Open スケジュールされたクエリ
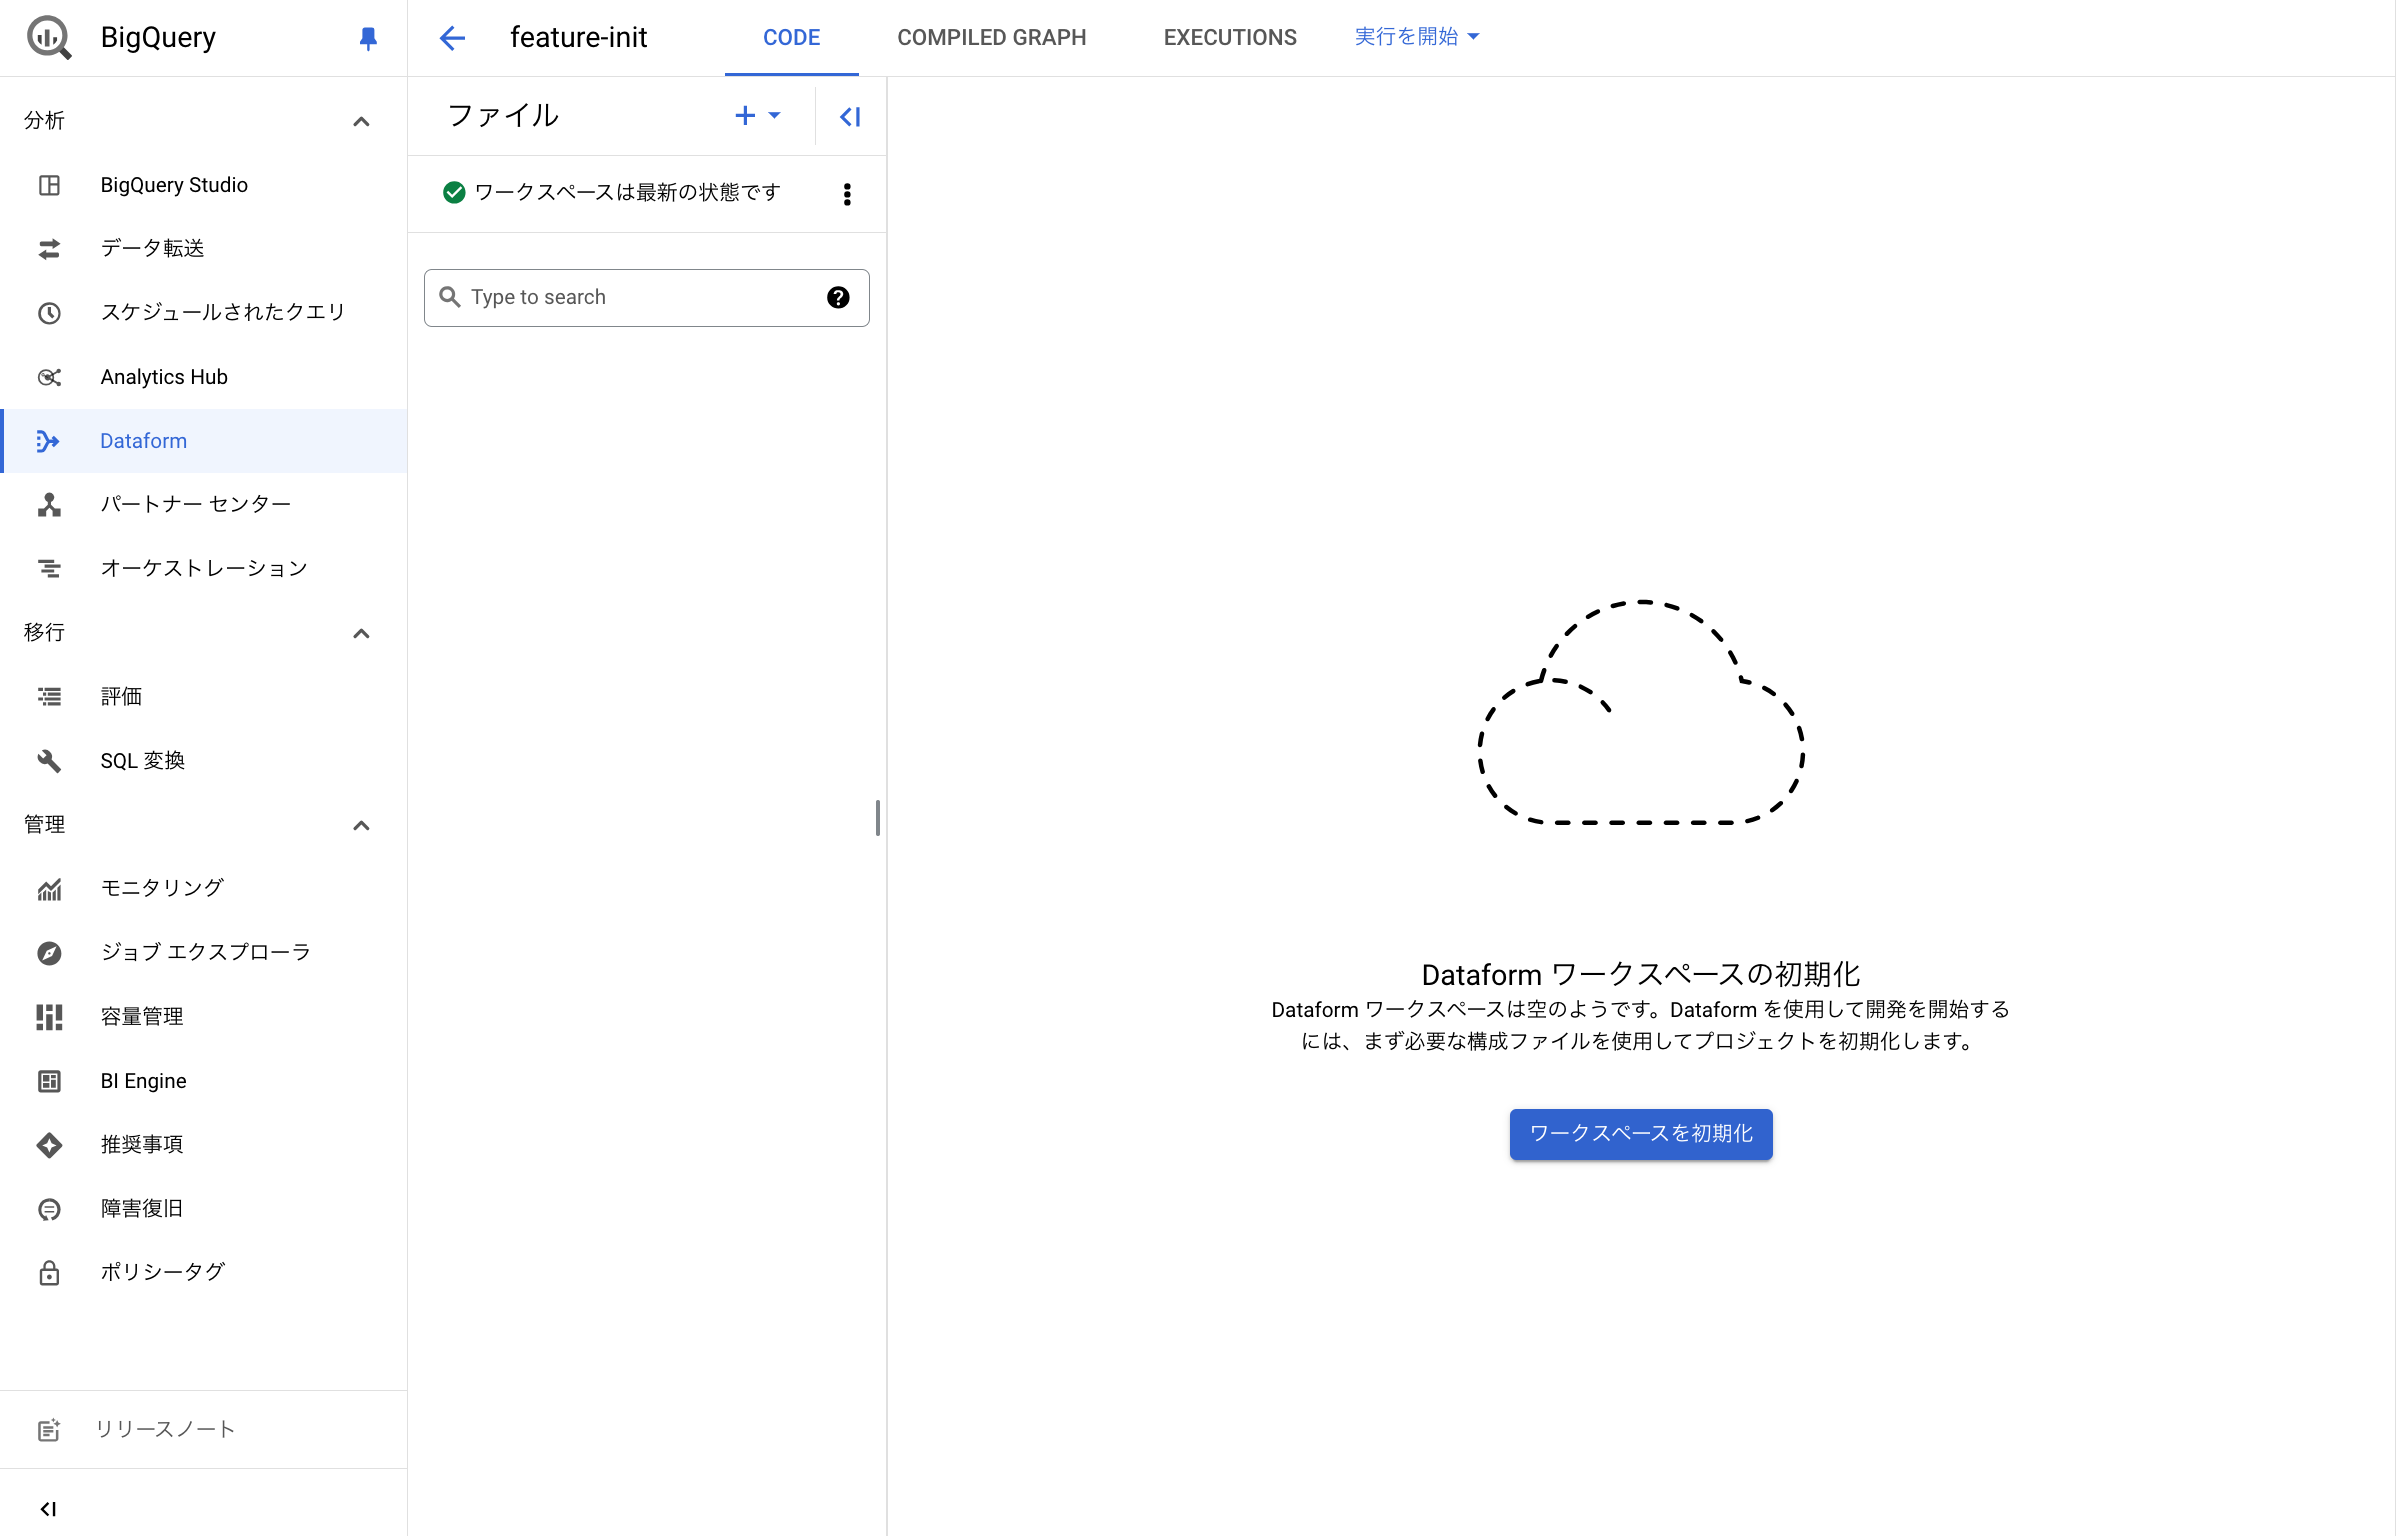2396x1536 pixels. (x=220, y=312)
